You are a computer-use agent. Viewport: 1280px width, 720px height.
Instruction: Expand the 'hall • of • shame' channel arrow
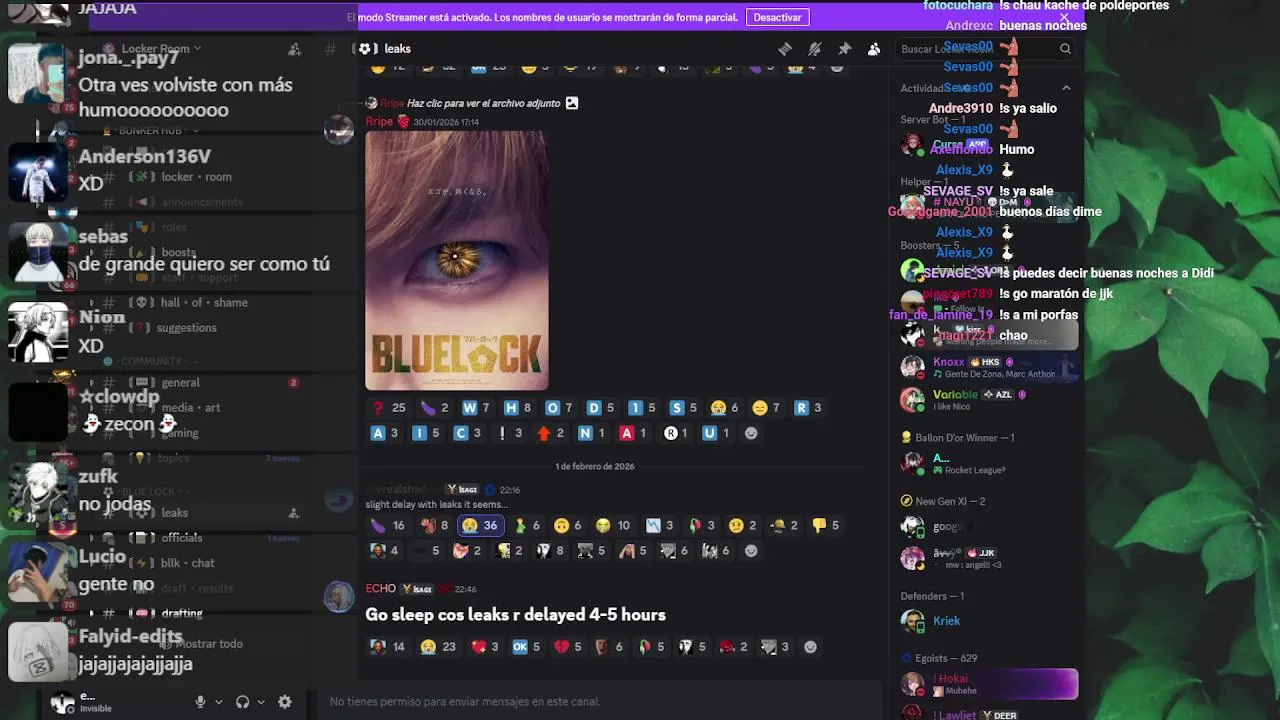click(x=92, y=303)
